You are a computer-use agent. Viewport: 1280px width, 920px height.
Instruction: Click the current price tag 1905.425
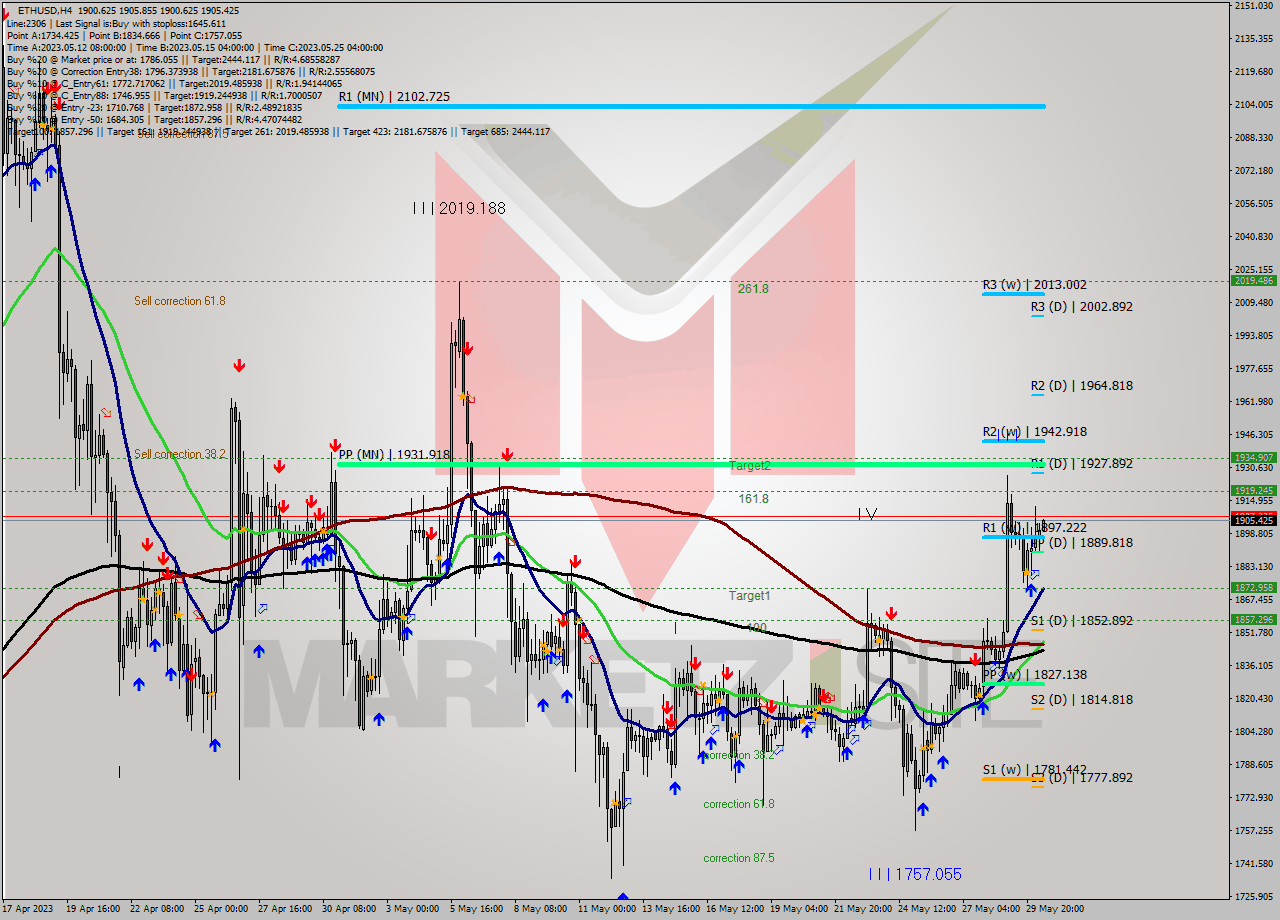pyautogui.click(x=1253, y=520)
